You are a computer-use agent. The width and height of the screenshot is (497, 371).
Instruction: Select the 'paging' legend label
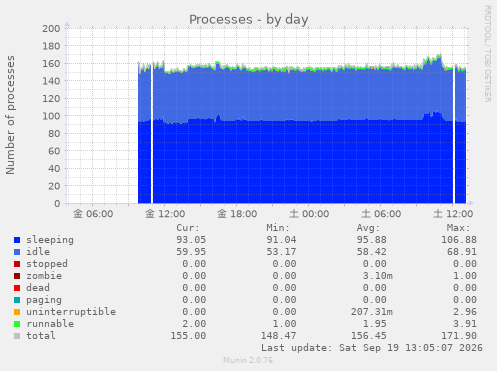pyautogui.click(x=44, y=300)
